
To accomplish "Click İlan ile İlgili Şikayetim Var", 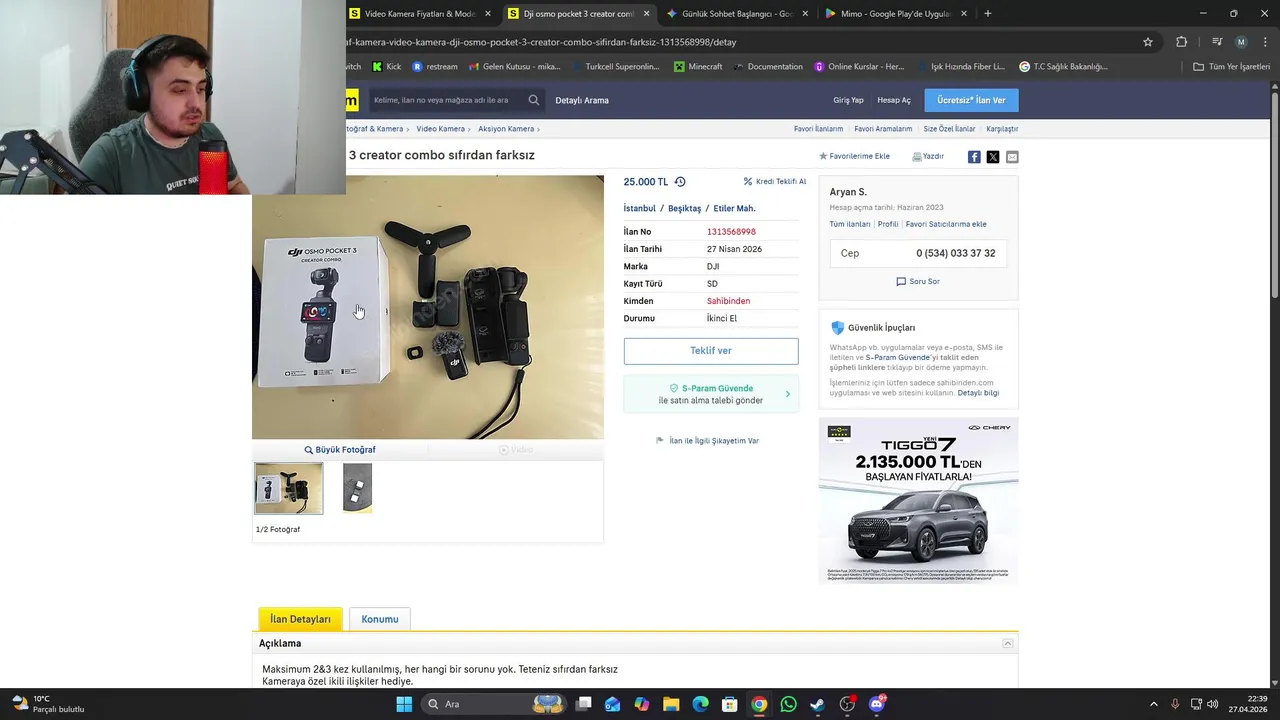I will pos(707,441).
